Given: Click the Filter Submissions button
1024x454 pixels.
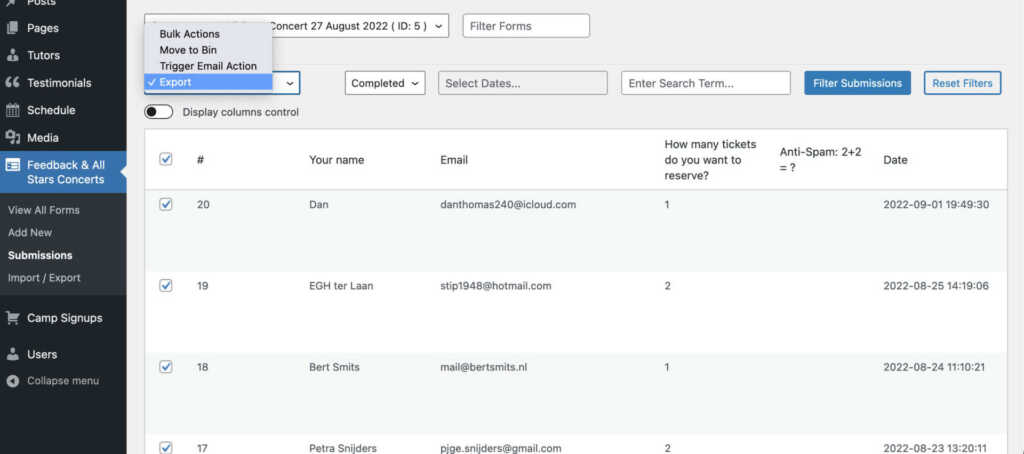Looking at the screenshot, I should pos(857,83).
